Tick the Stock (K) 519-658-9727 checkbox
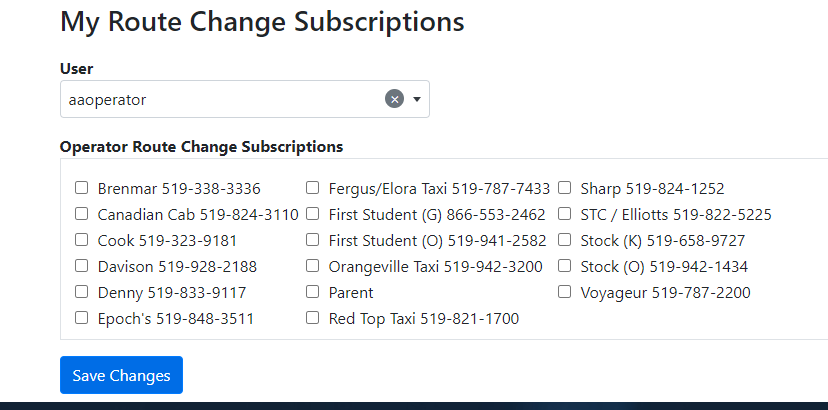The height and width of the screenshot is (410, 828). click(564, 240)
